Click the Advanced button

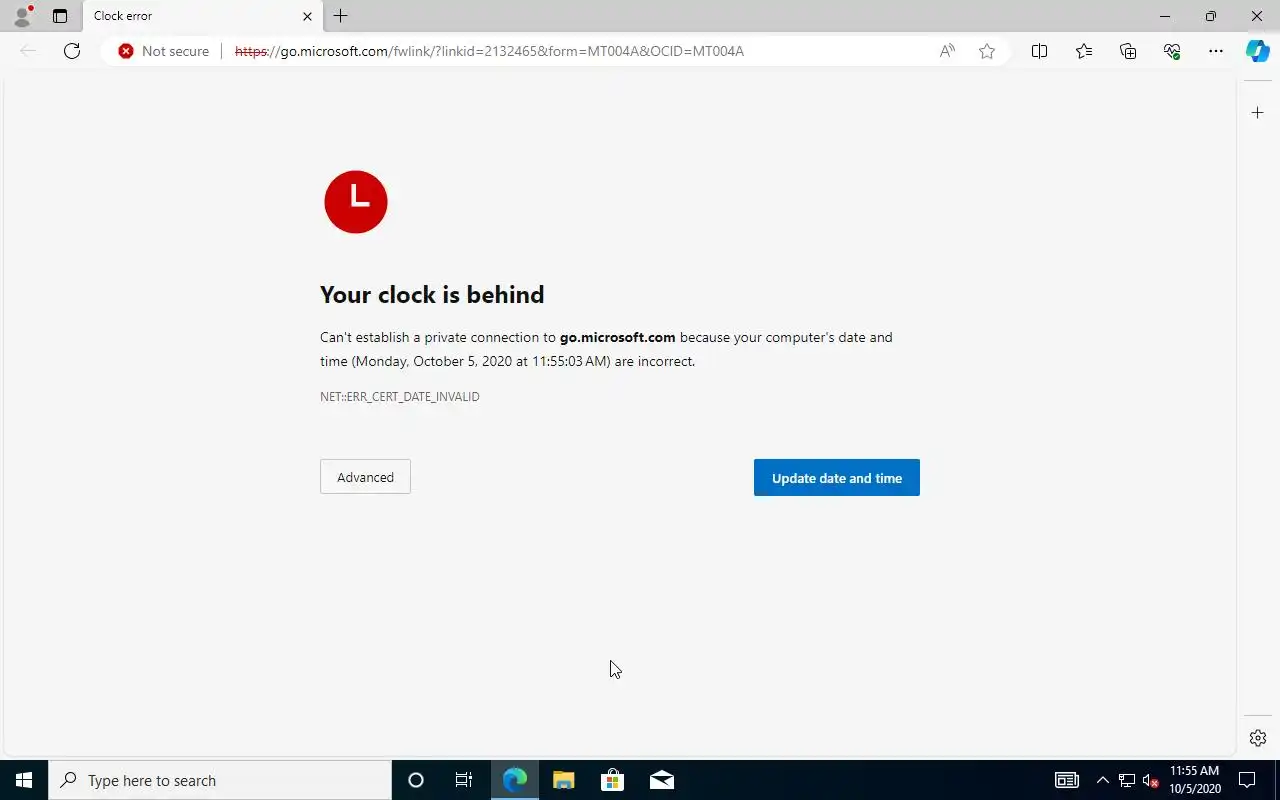[365, 477]
